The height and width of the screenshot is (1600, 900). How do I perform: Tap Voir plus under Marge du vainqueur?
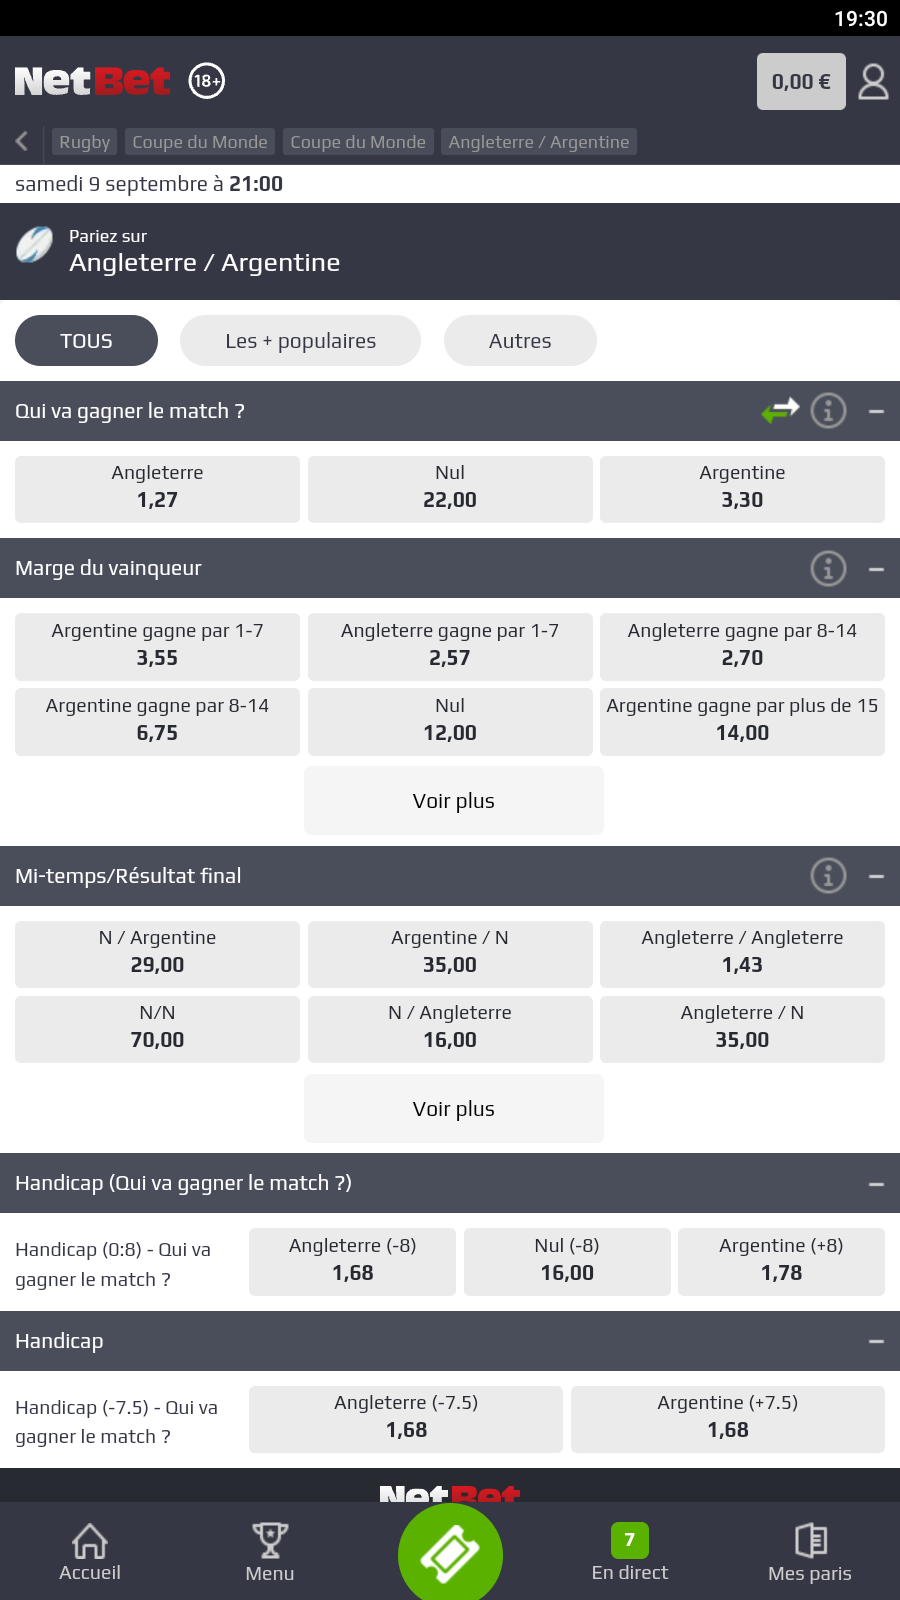pyautogui.click(x=454, y=801)
